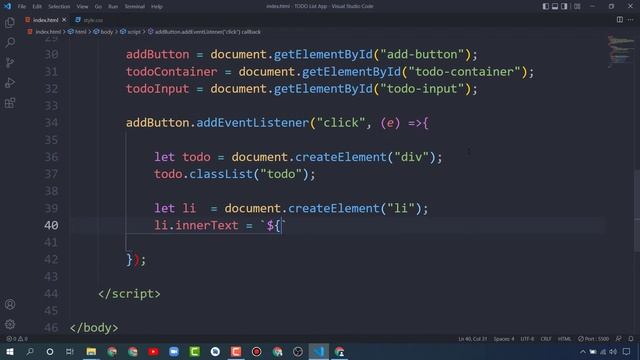Click errors and warnings status indicator

[x=17, y=339]
